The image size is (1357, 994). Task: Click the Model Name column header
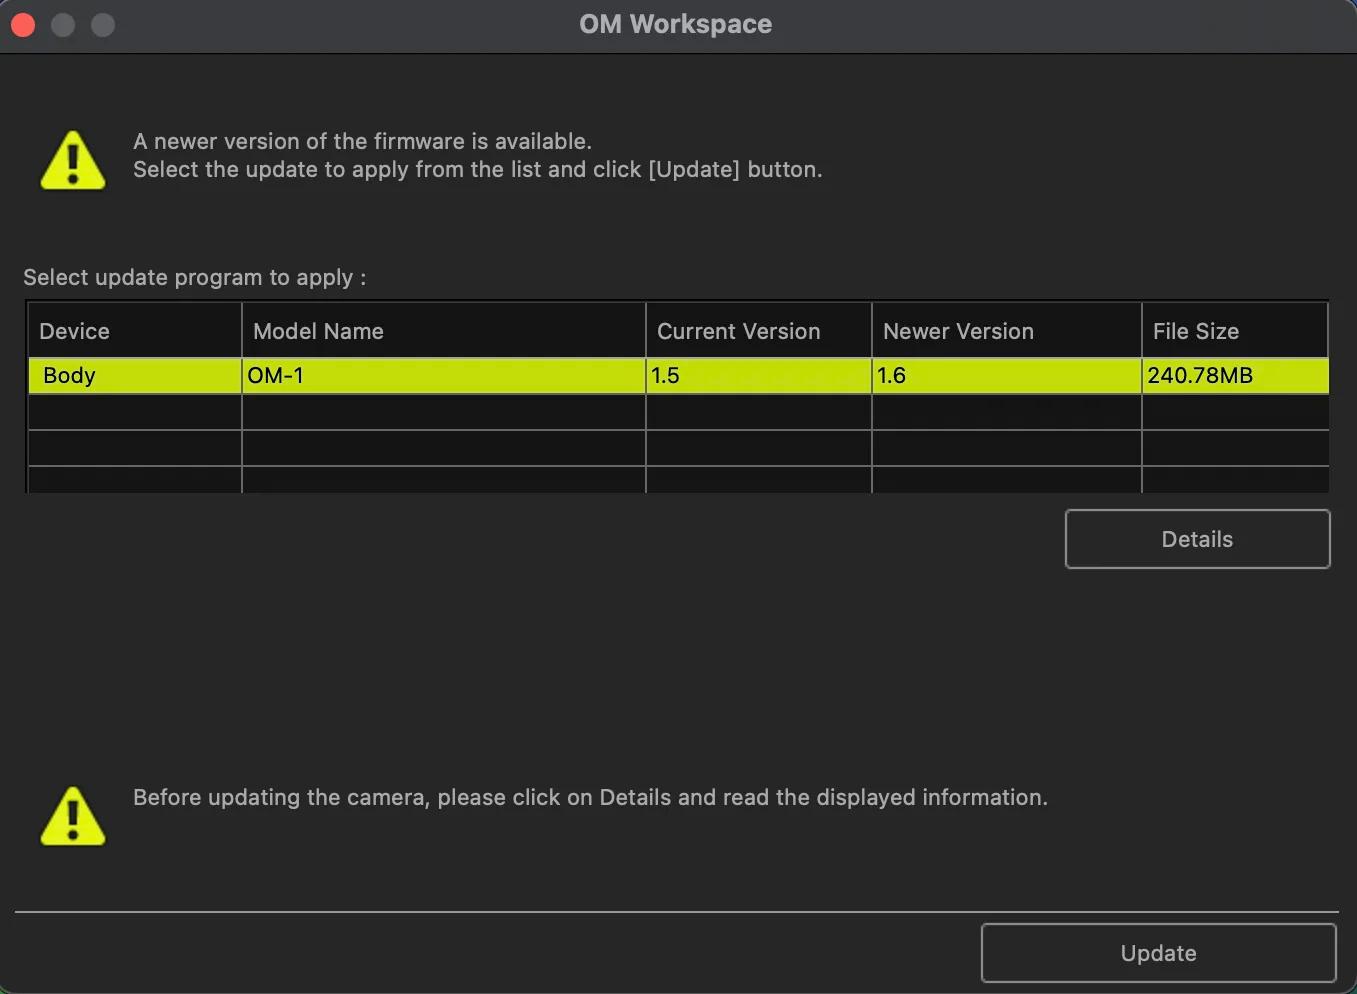(x=444, y=331)
